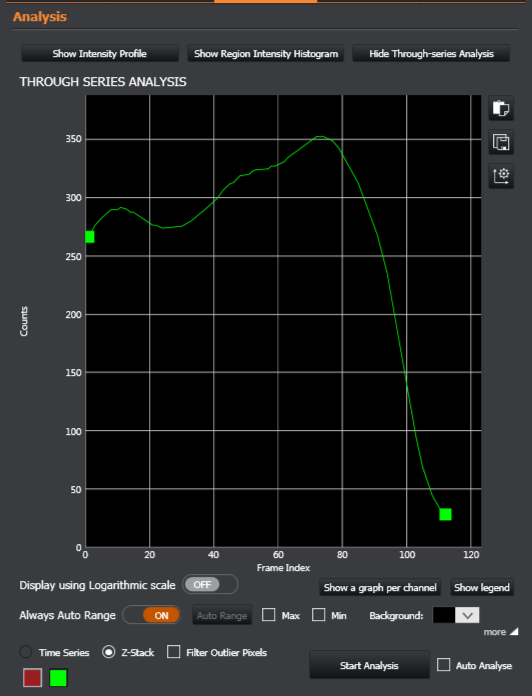The image size is (532, 696).
Task: Select the green end marker on curve
Action: 445,514
